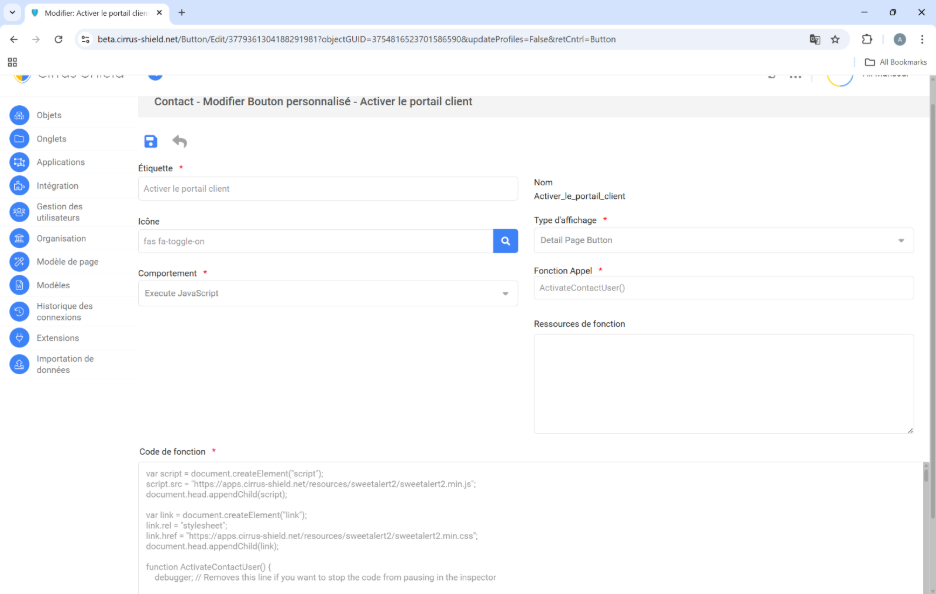The height and width of the screenshot is (594, 936).
Task: Click inside the Ressources de fonction textarea
Action: tap(723, 383)
